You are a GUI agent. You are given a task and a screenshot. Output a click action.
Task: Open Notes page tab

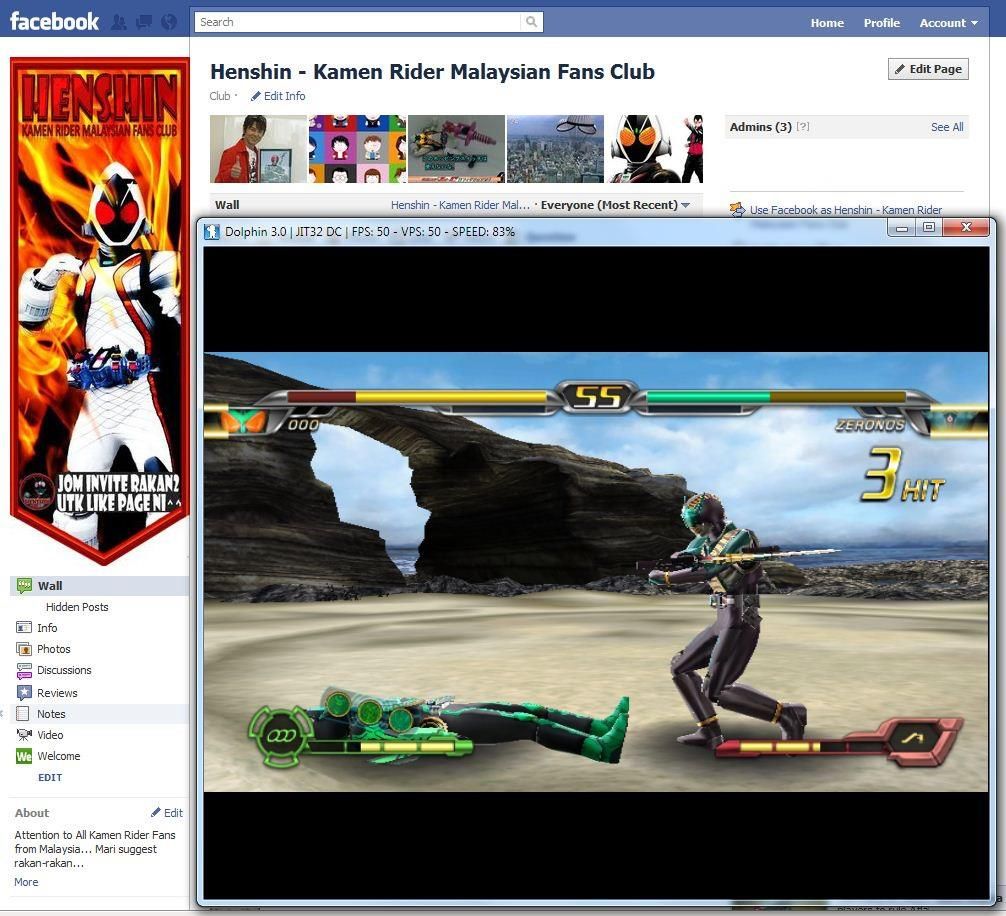pyautogui.click(x=51, y=714)
